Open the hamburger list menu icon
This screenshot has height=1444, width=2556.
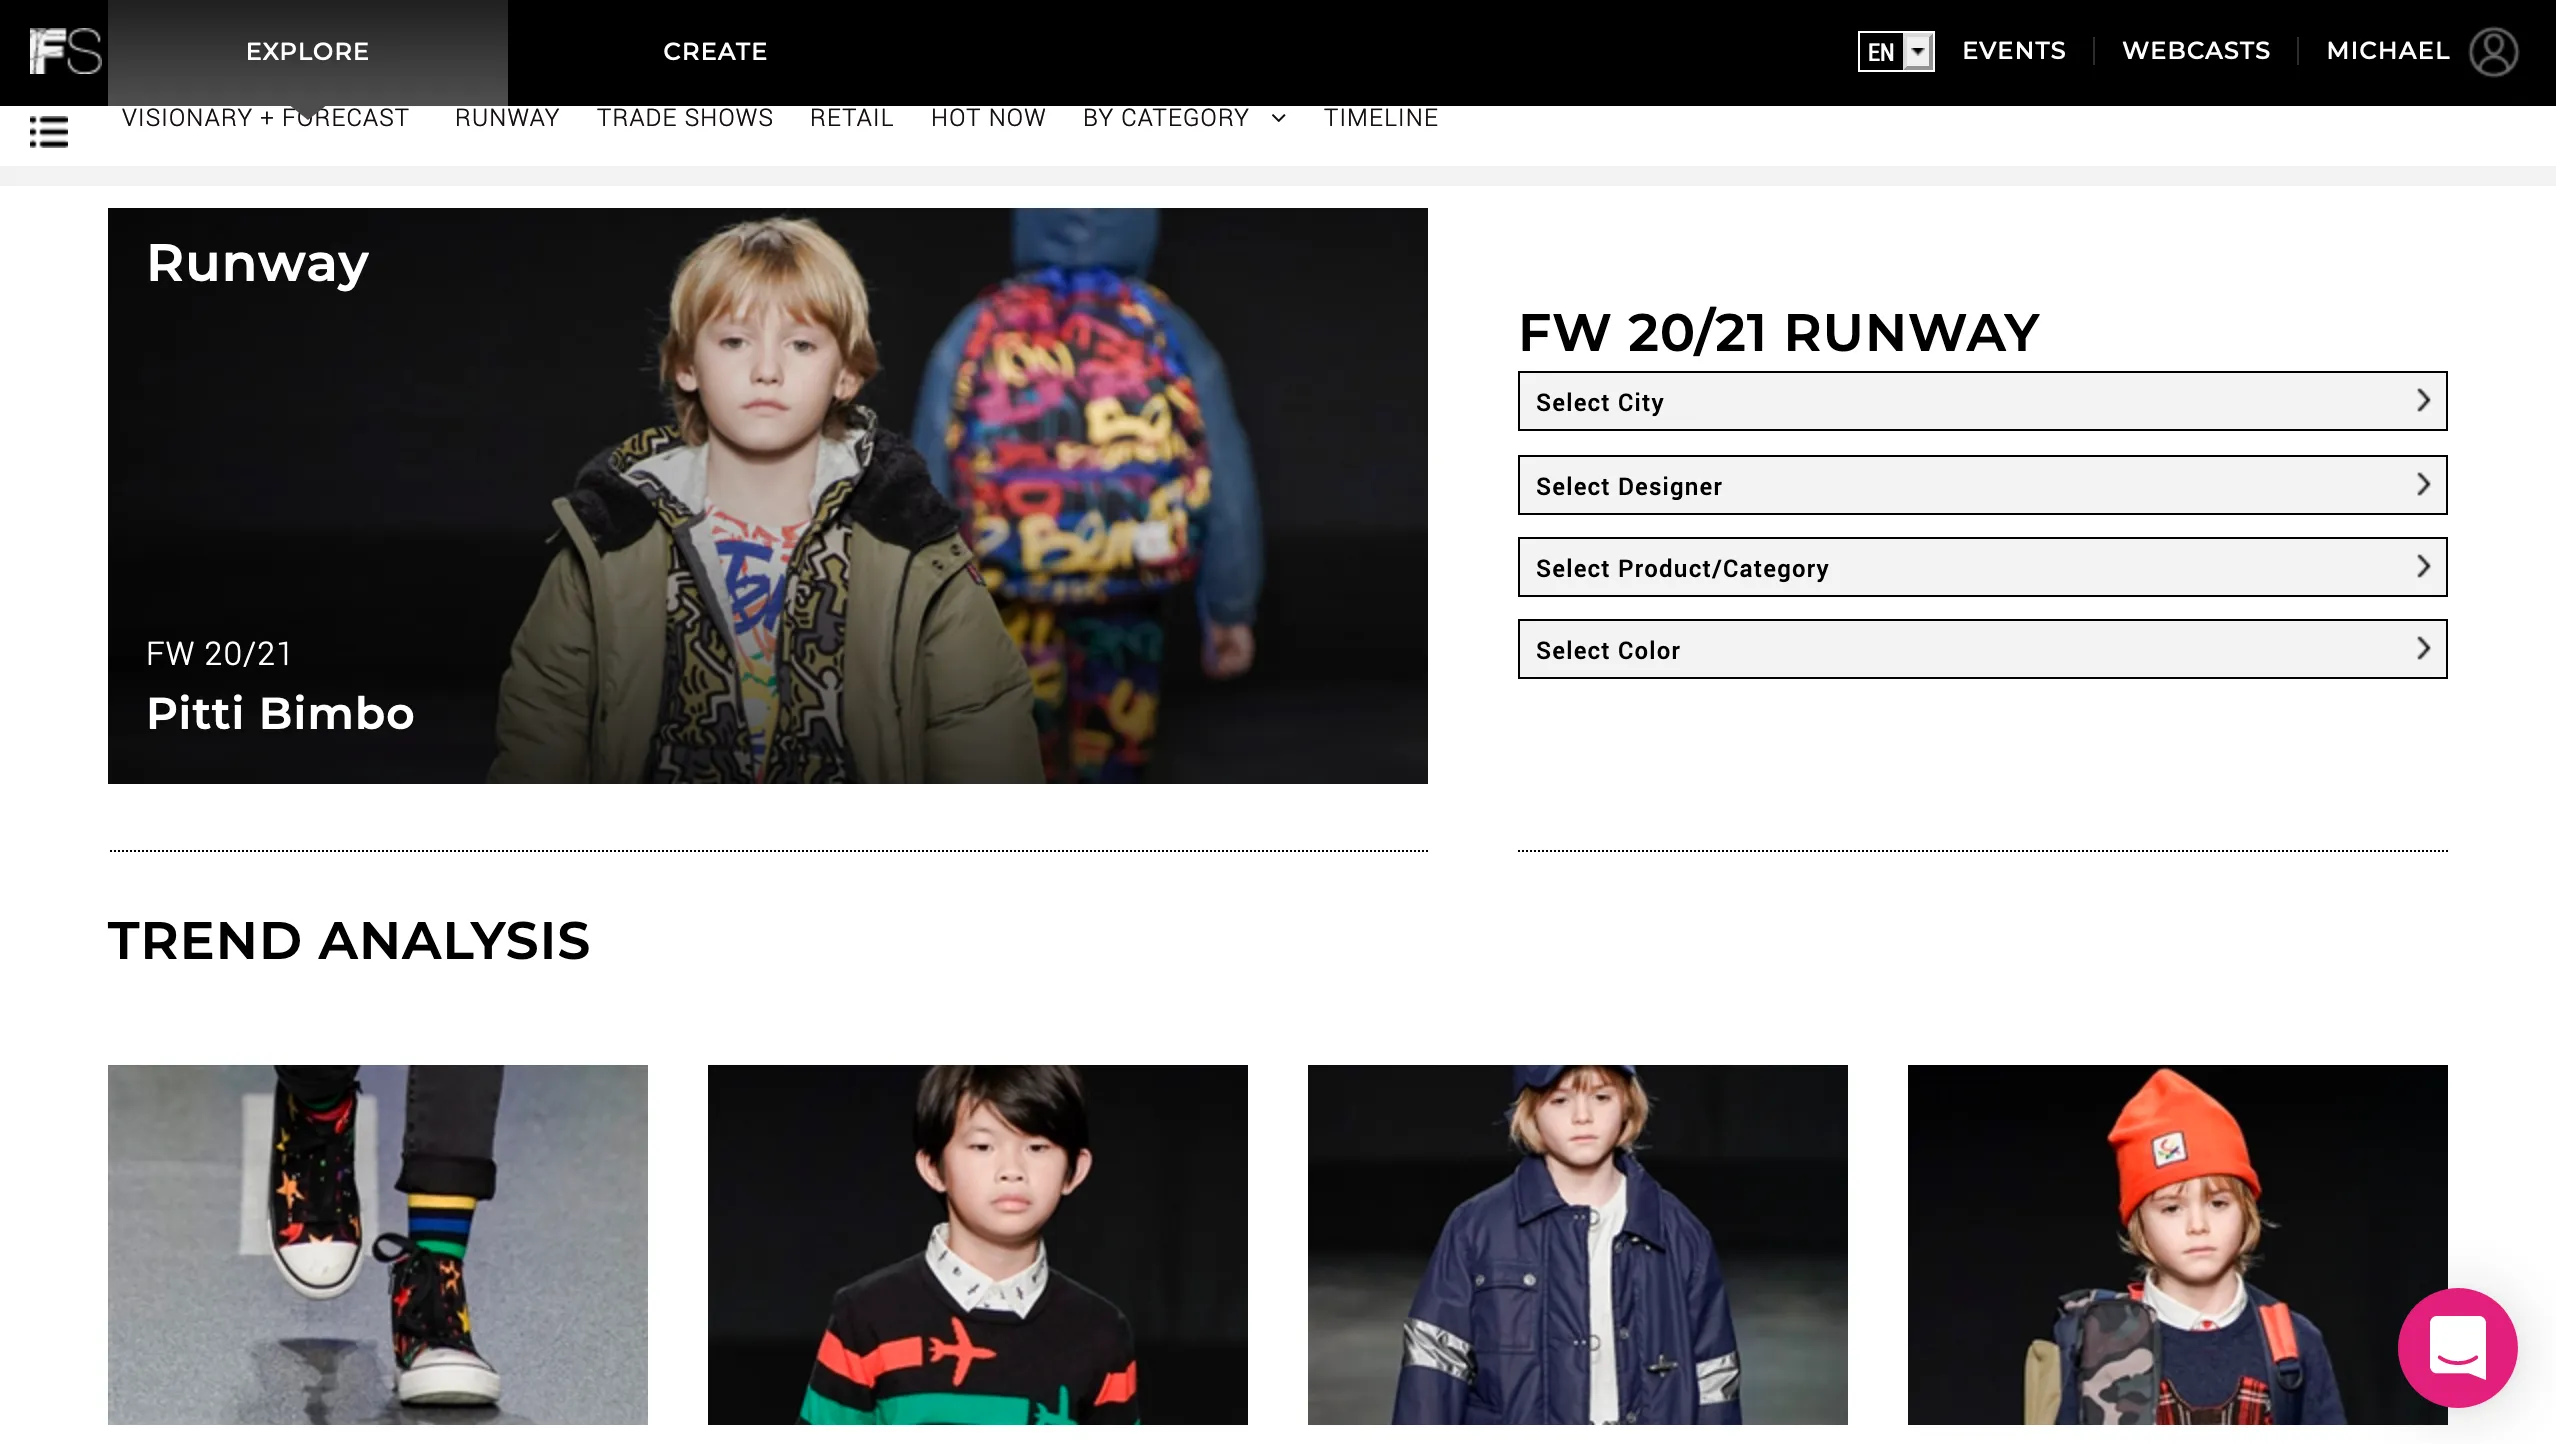point(49,131)
